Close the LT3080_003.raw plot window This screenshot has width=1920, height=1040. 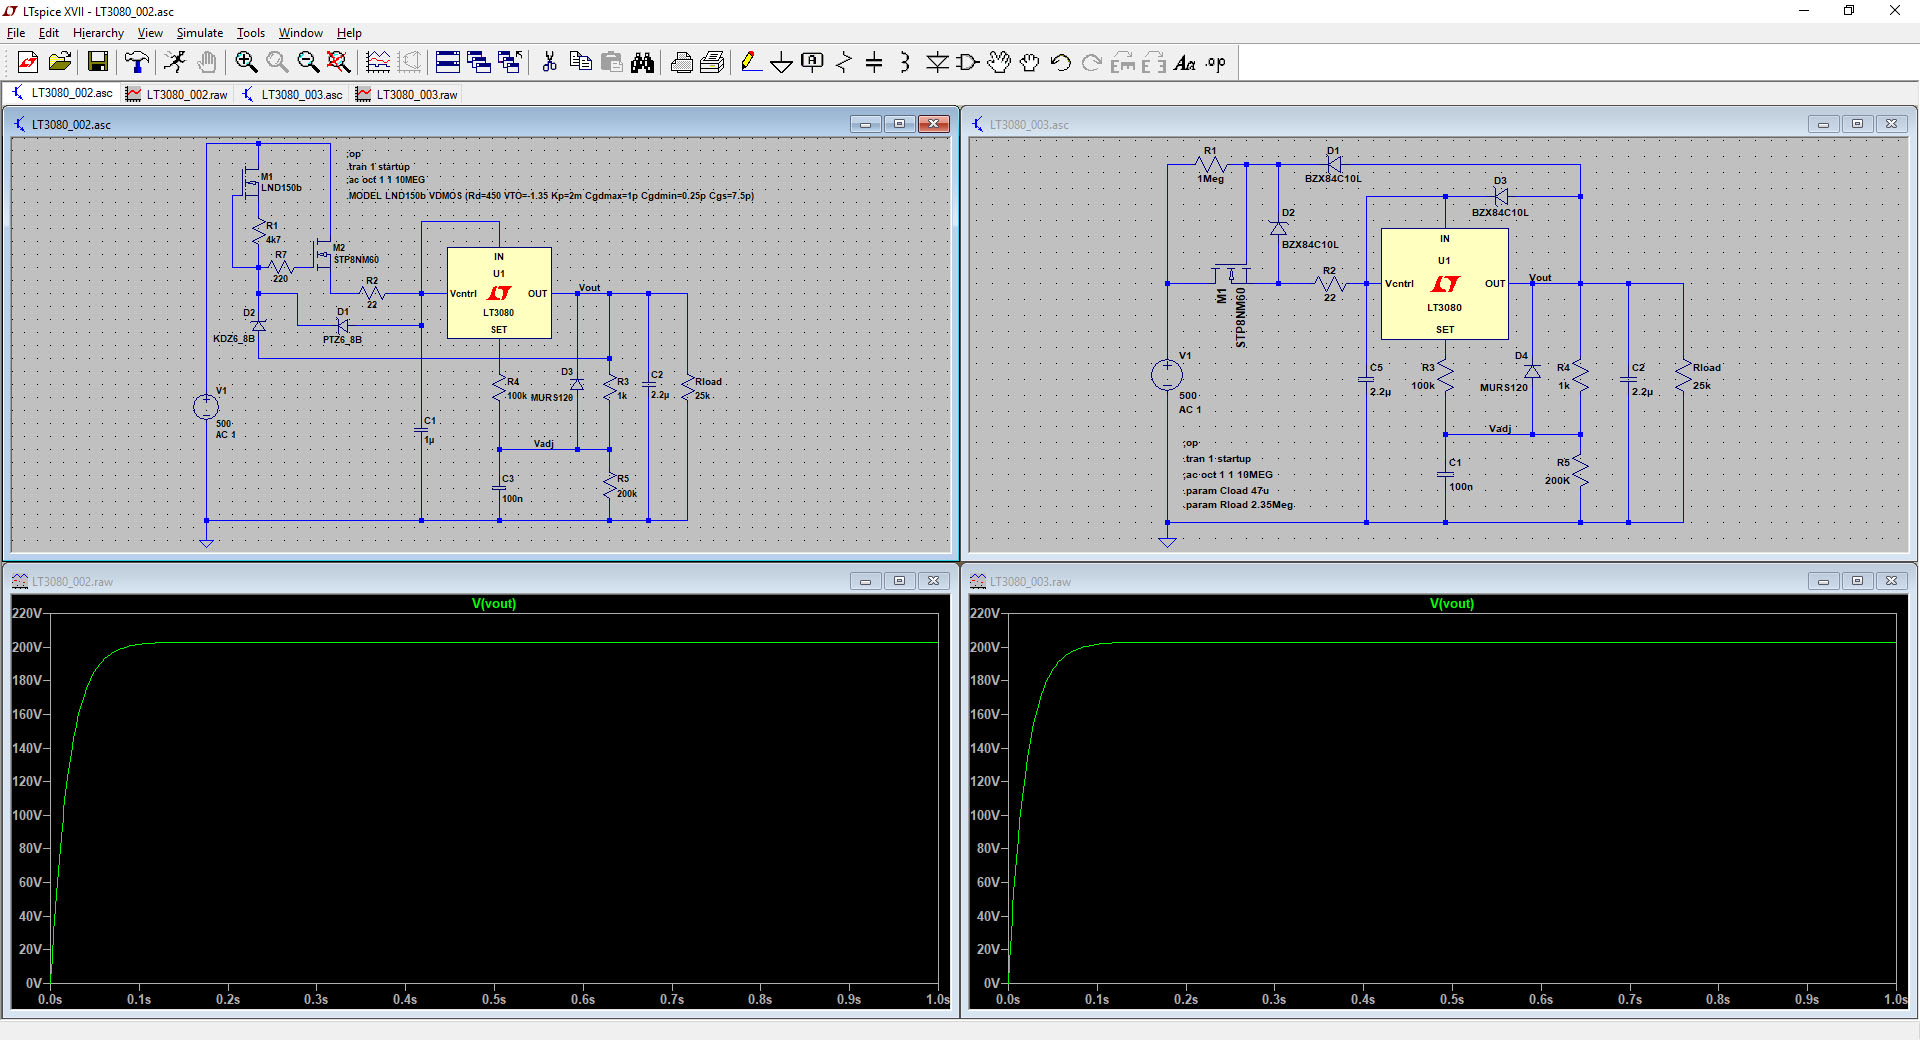point(1891,581)
